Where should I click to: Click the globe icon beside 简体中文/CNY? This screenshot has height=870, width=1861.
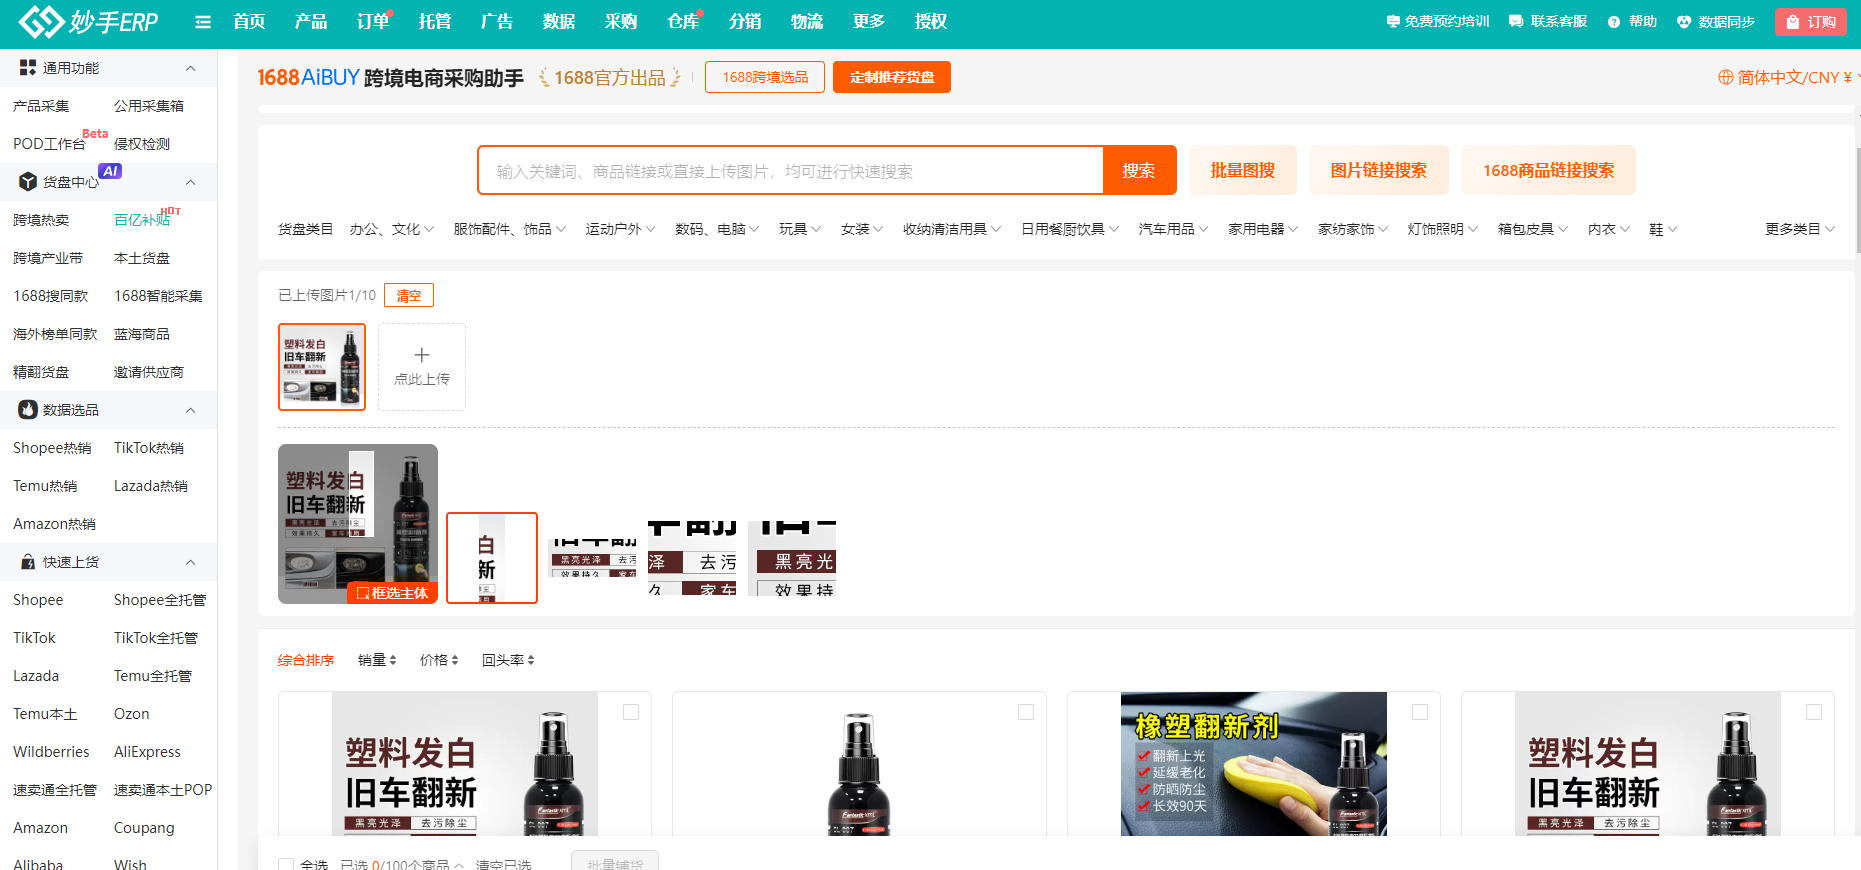pyautogui.click(x=1725, y=77)
